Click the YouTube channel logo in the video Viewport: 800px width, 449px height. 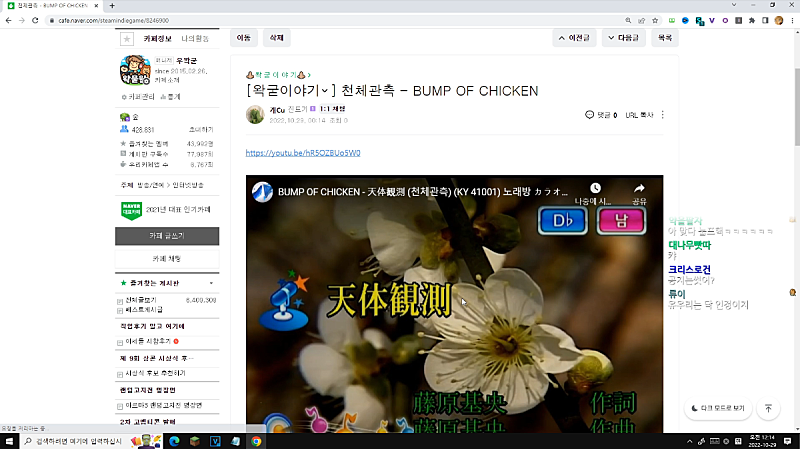click(x=262, y=192)
